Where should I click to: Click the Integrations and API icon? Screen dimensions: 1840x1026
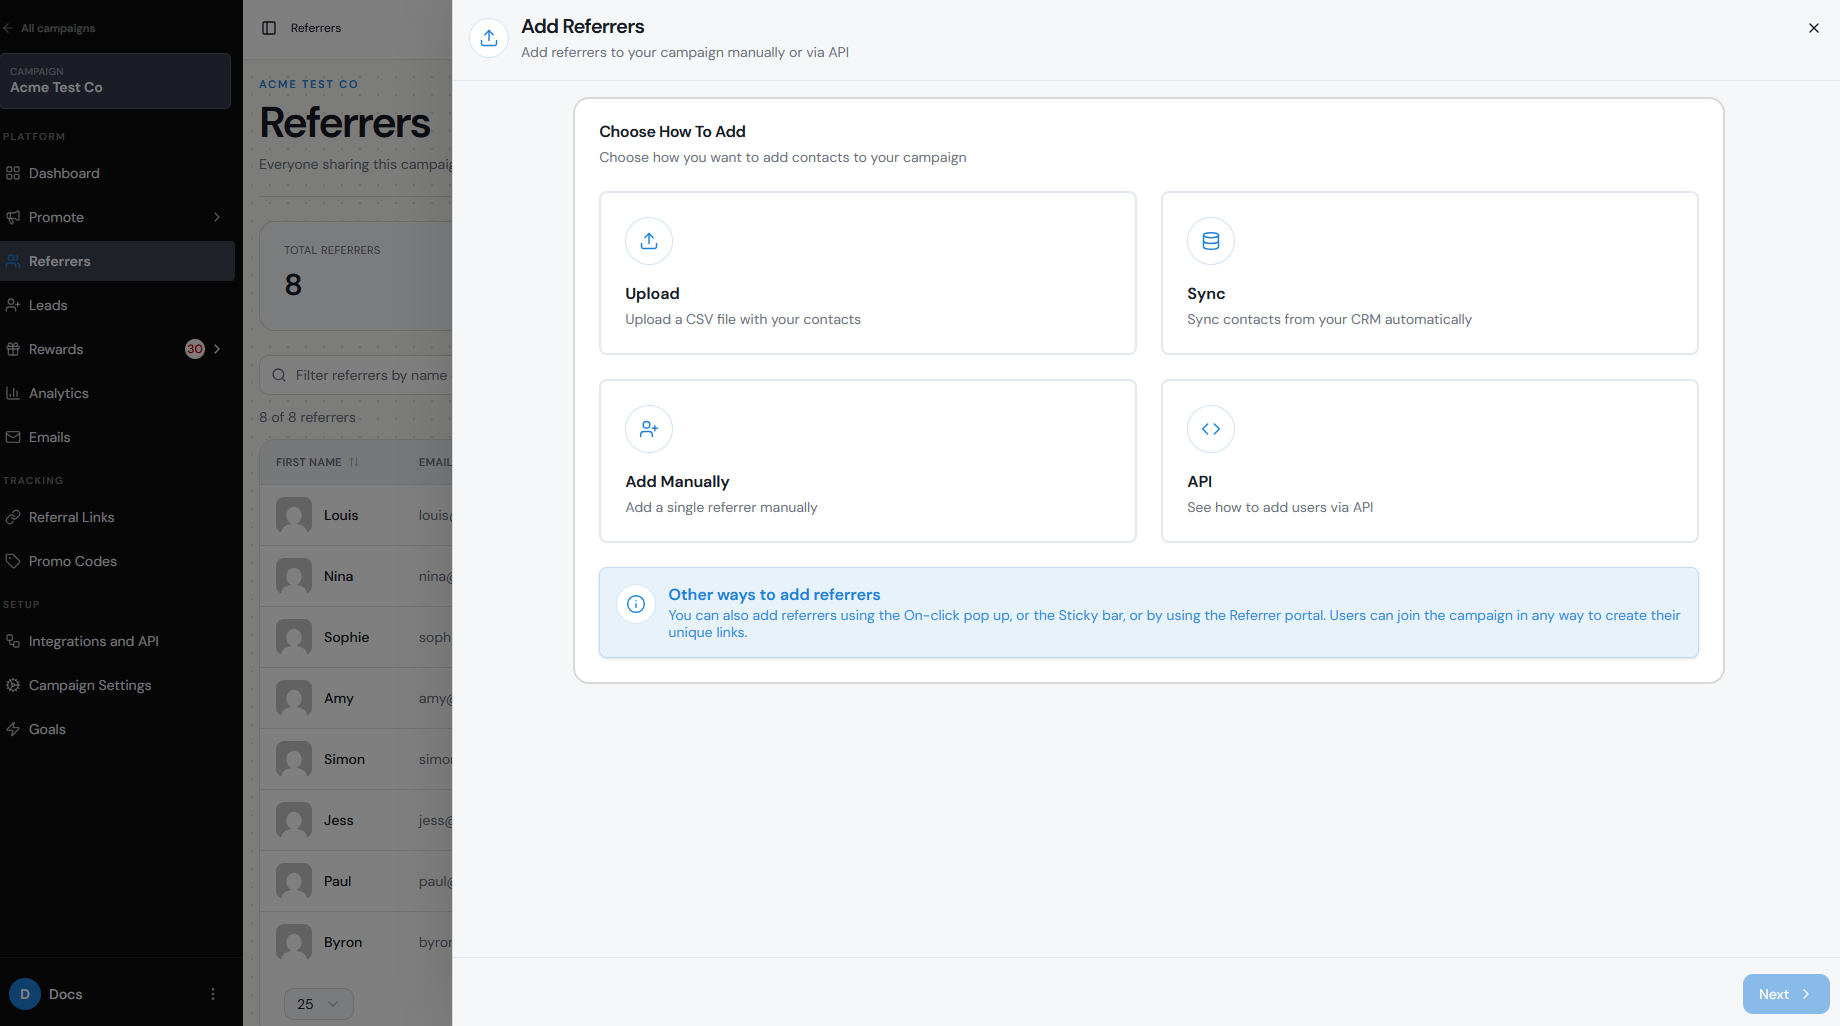(x=13, y=641)
